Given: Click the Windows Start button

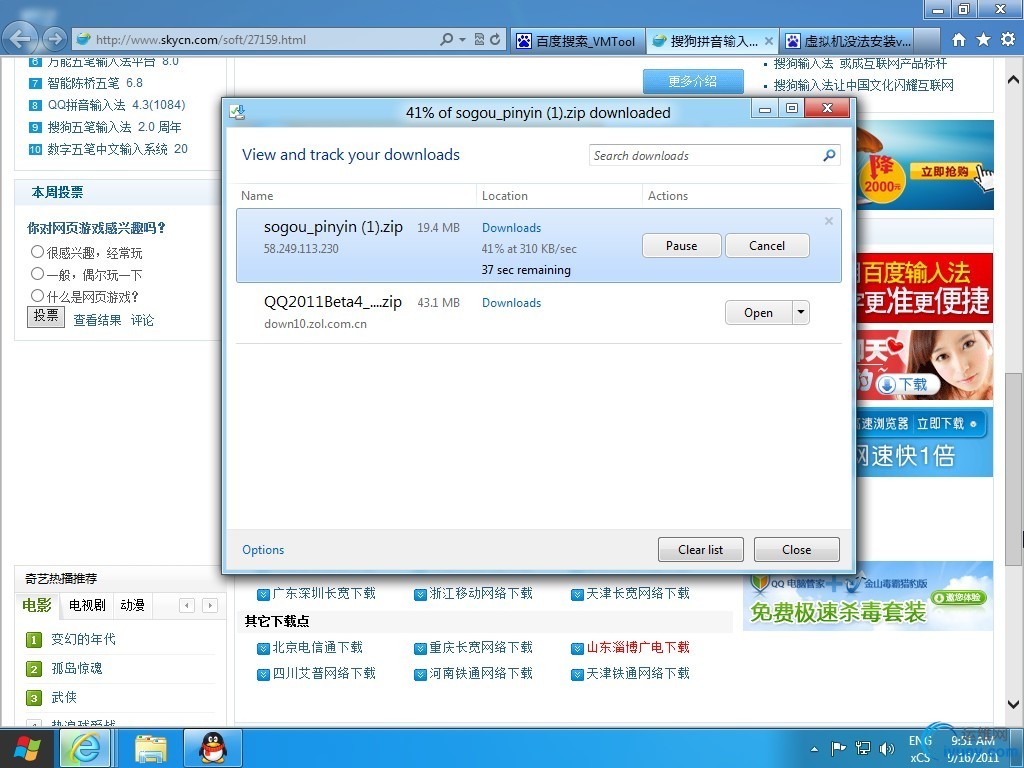Looking at the screenshot, I should (x=27, y=748).
